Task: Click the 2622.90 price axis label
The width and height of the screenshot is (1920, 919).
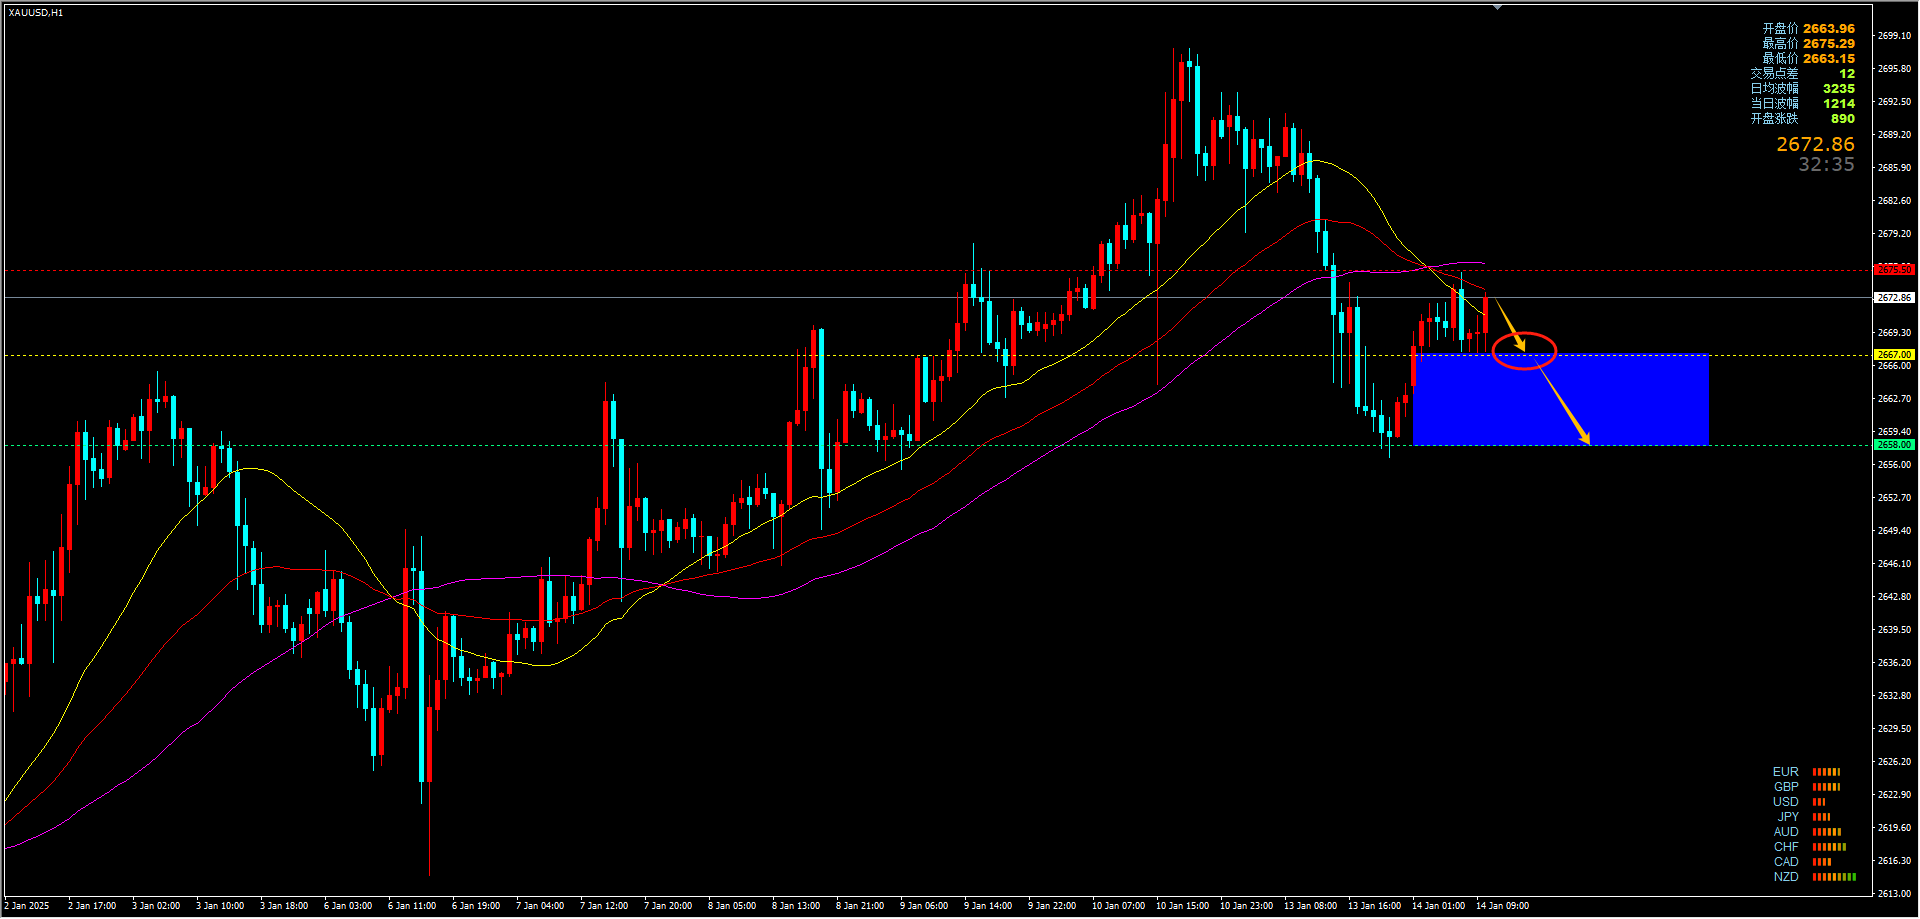Action: [1894, 795]
